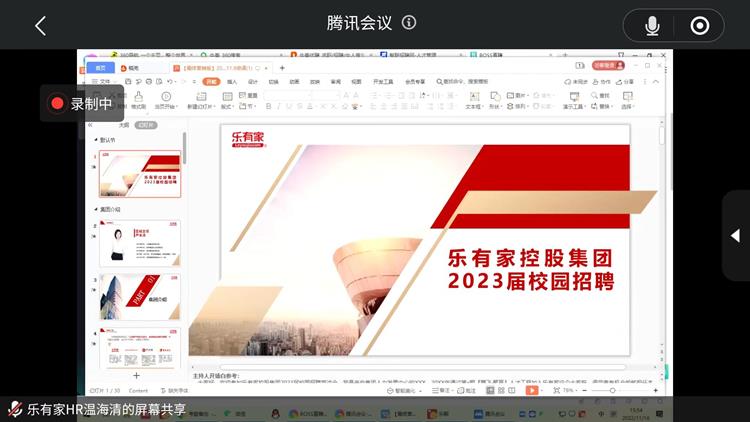
Task: Expand the side panel with the left arrow
Action: pyautogui.click(x=735, y=236)
